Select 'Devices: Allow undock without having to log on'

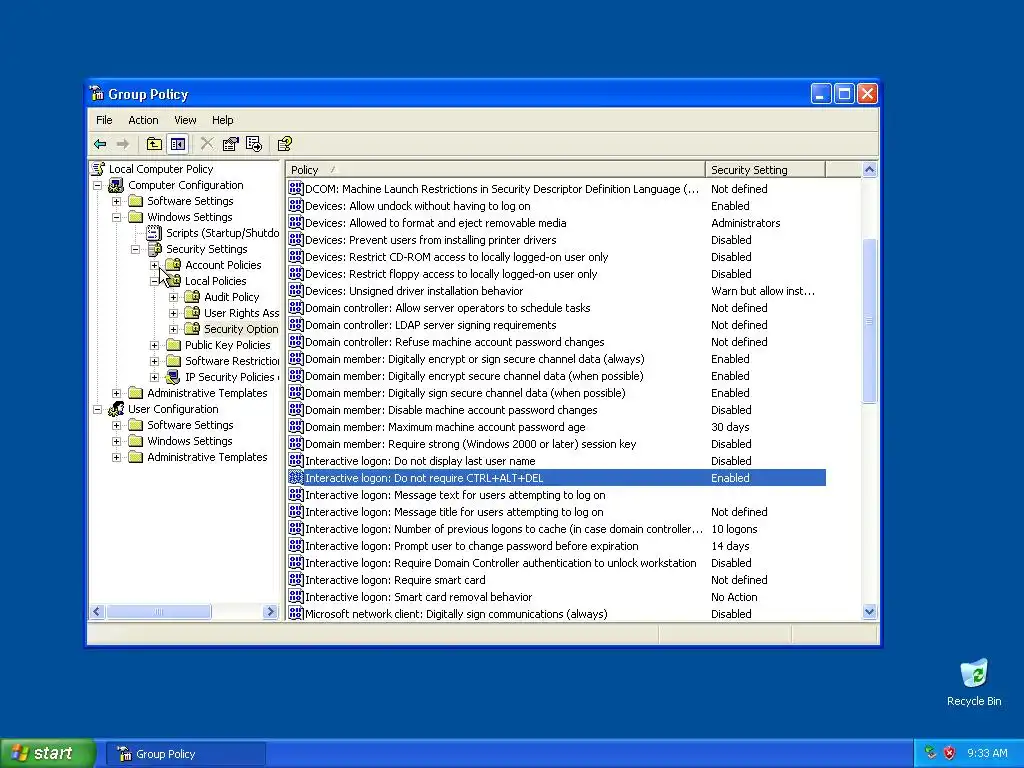pyautogui.click(x=417, y=206)
